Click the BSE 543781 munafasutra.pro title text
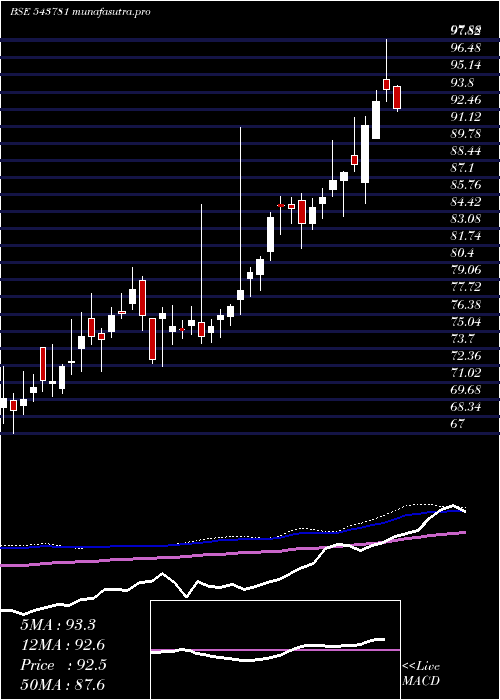The image size is (500, 700). (x=80, y=12)
